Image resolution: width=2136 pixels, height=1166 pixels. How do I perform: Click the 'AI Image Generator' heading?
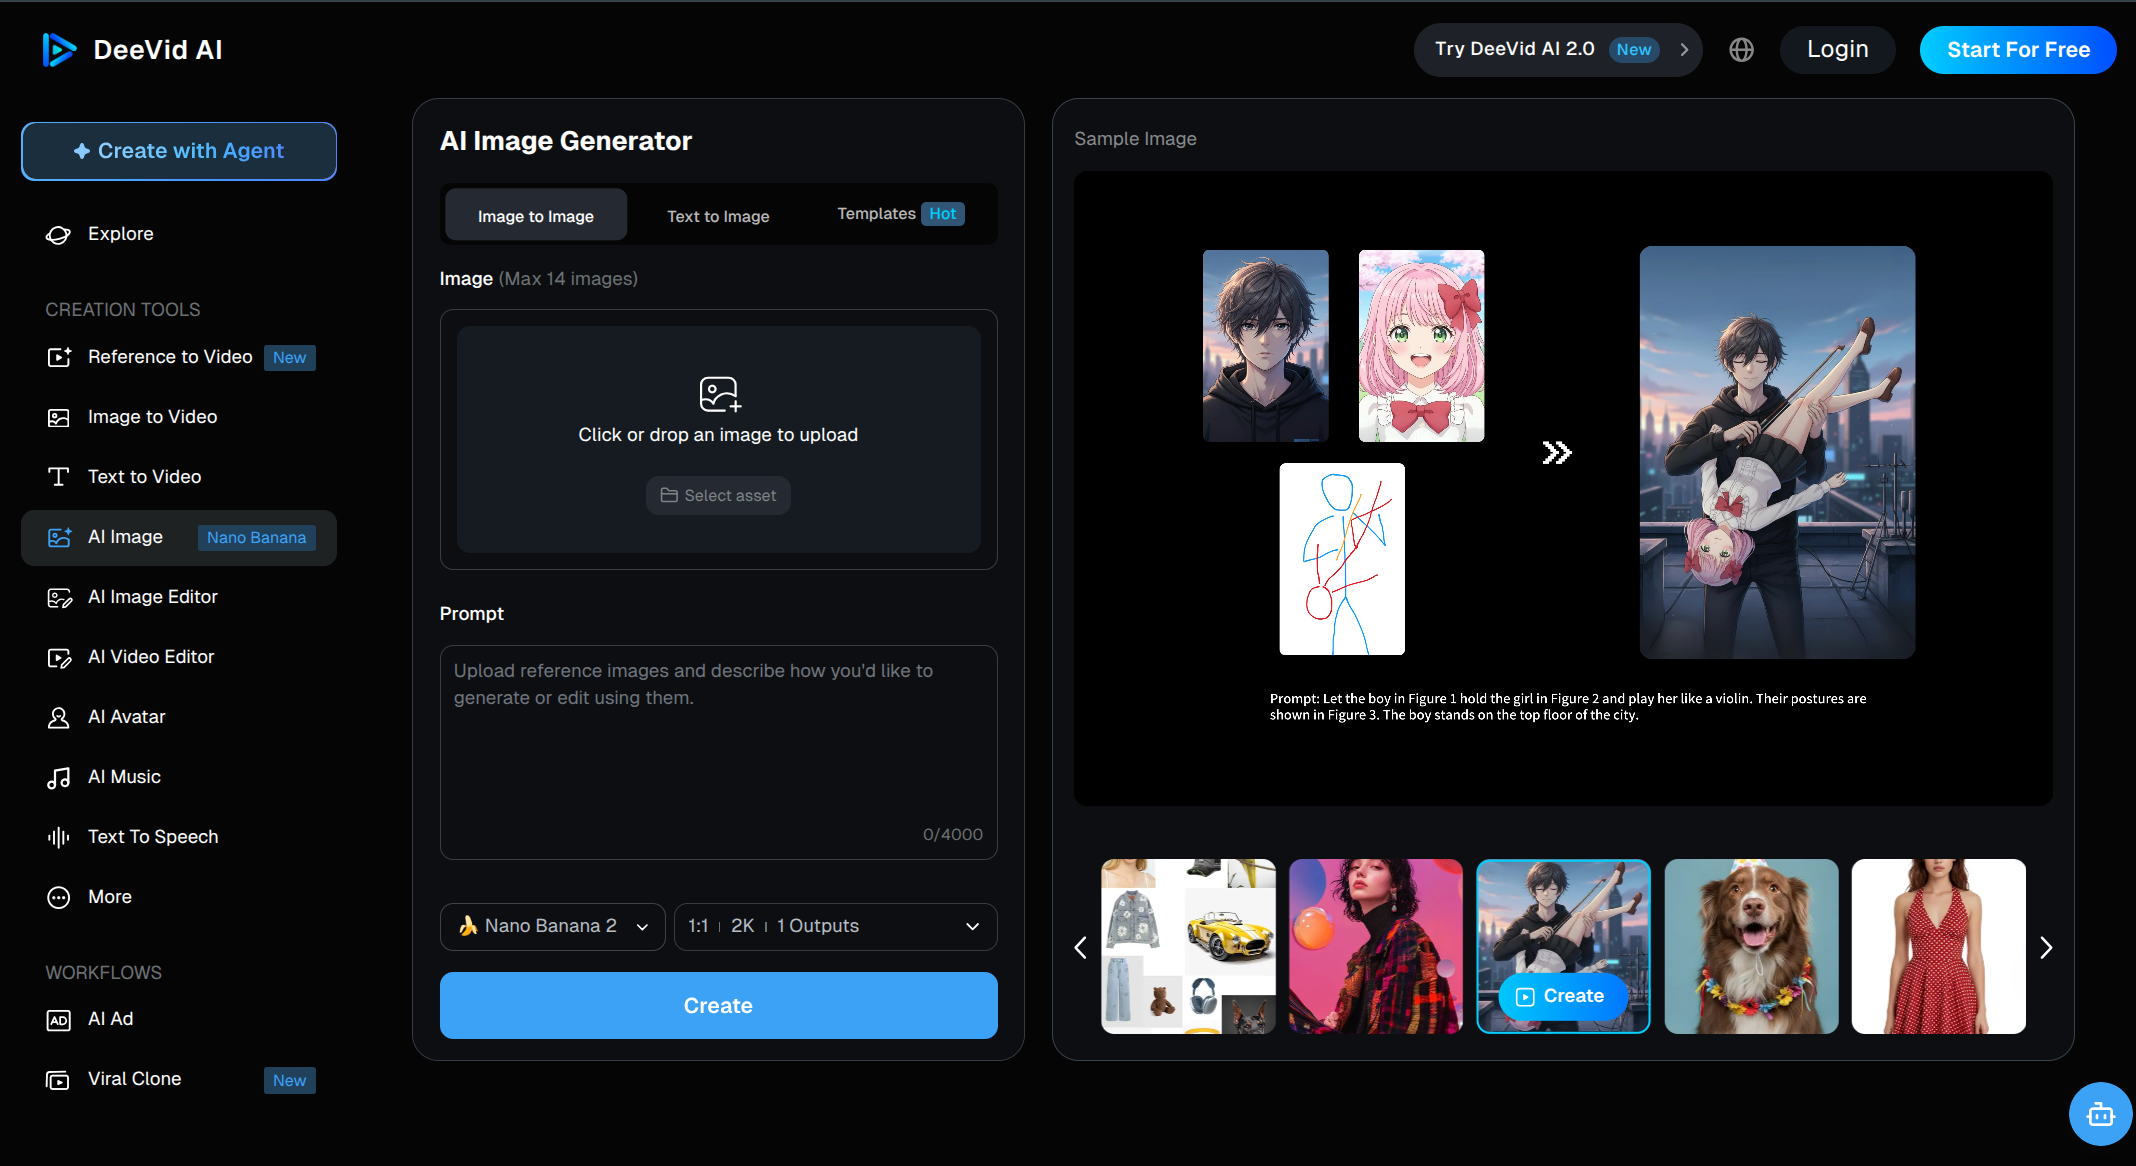tap(566, 141)
